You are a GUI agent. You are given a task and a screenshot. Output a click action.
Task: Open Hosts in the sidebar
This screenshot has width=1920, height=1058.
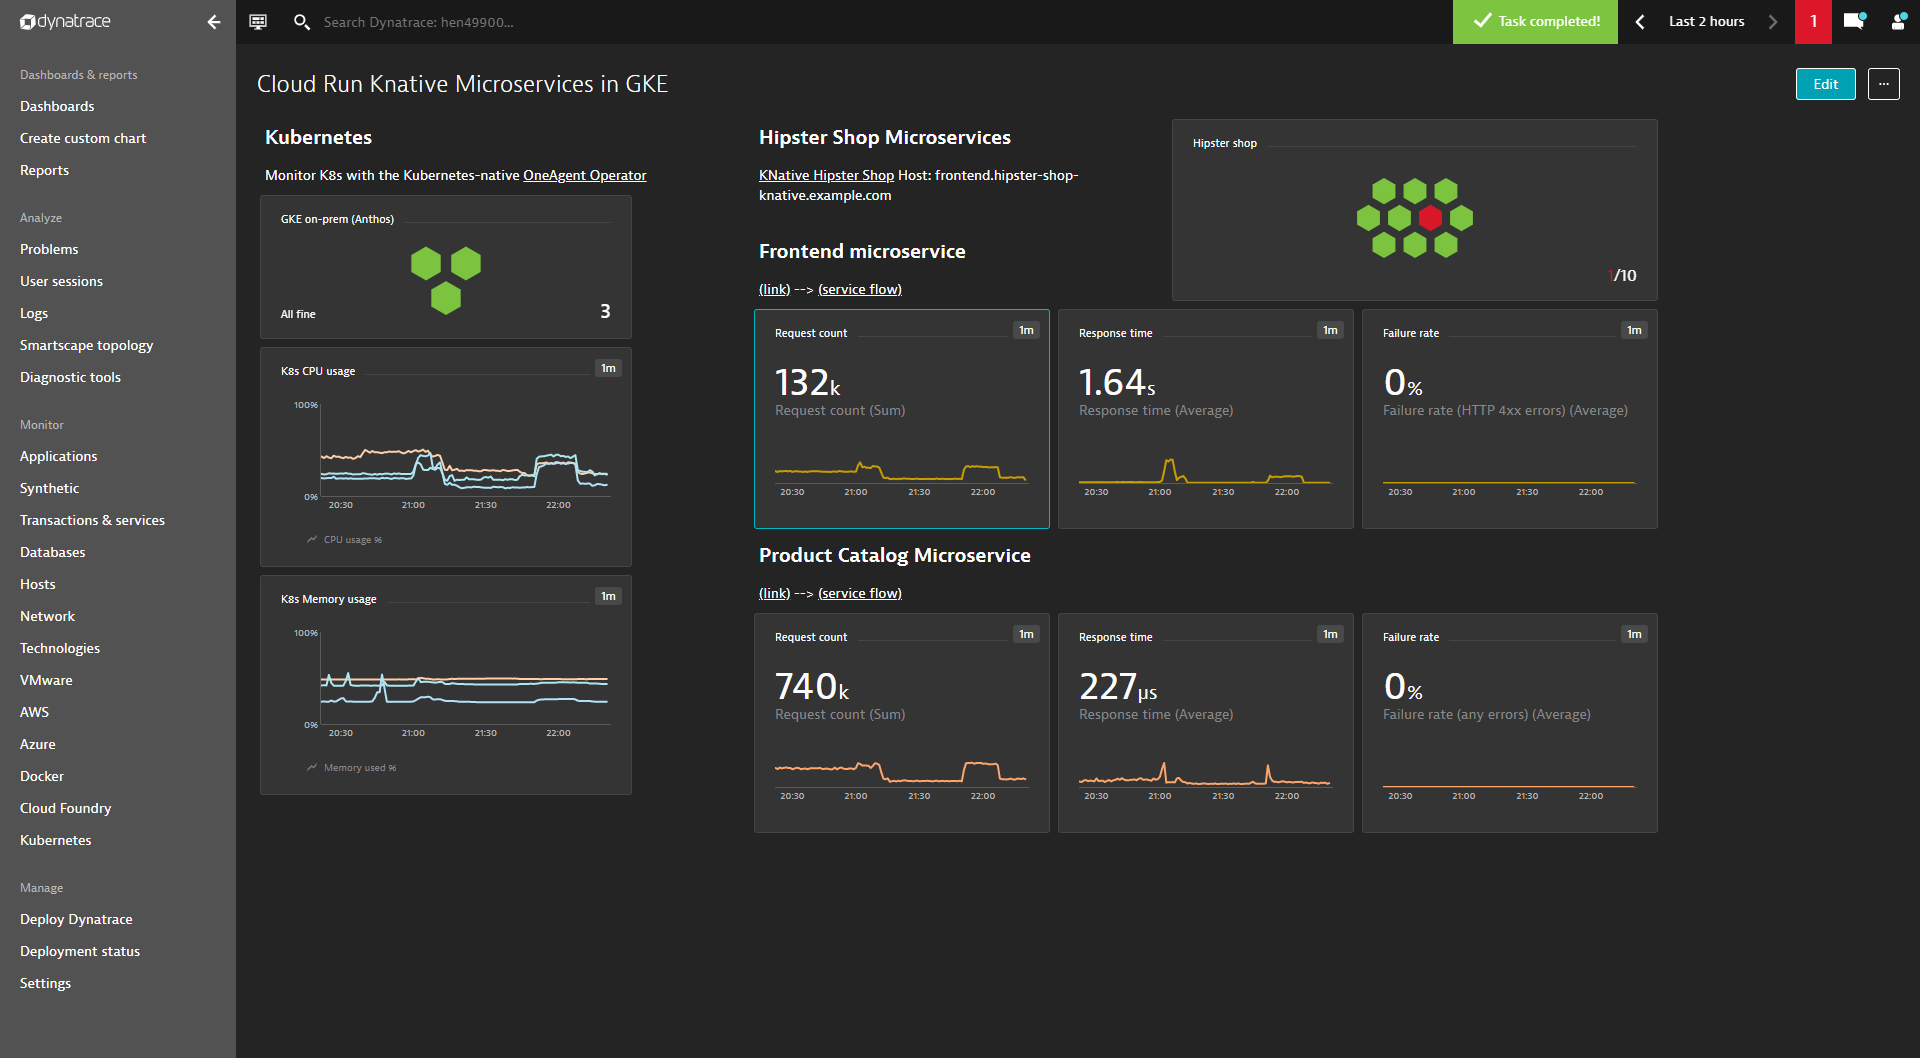(x=38, y=584)
